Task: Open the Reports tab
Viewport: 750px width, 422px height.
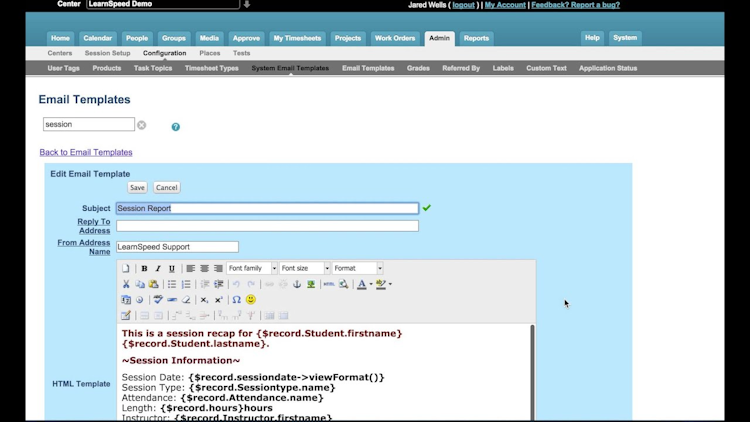Action: pos(476,38)
